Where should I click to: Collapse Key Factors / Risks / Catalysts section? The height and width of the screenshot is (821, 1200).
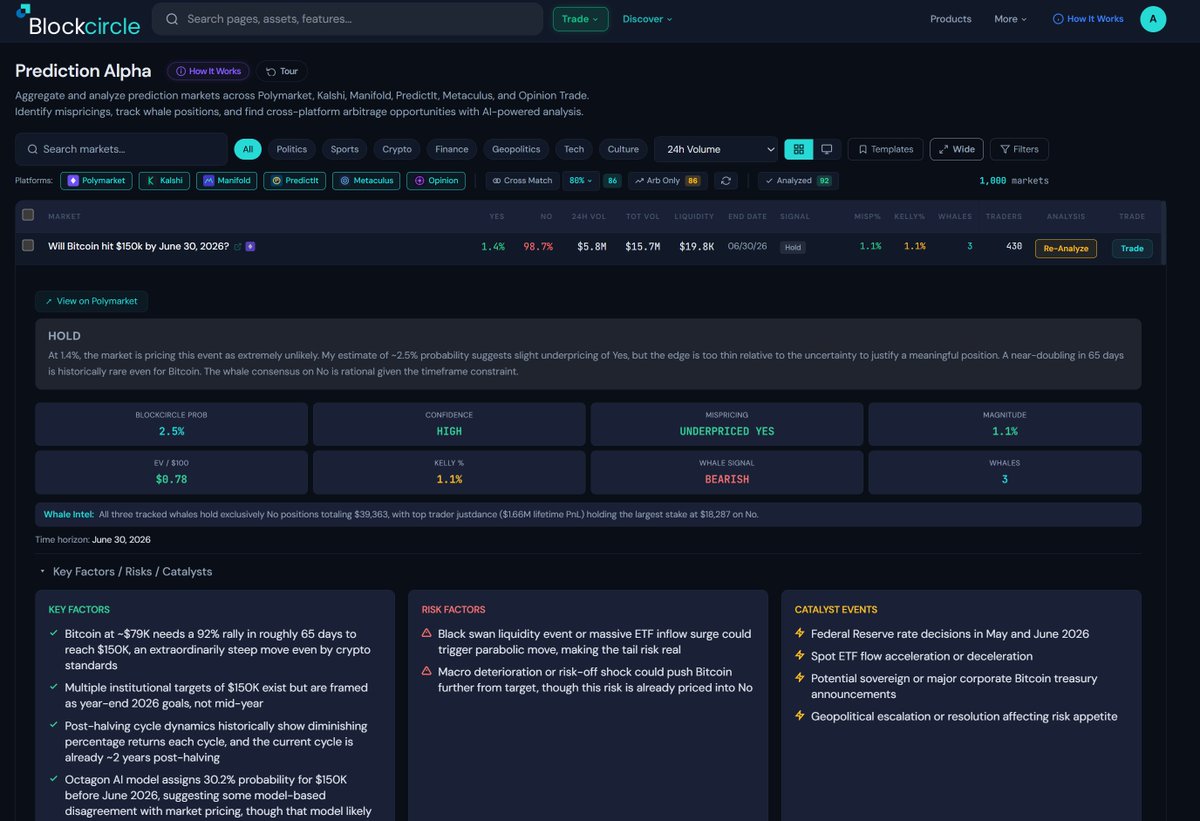coord(125,572)
